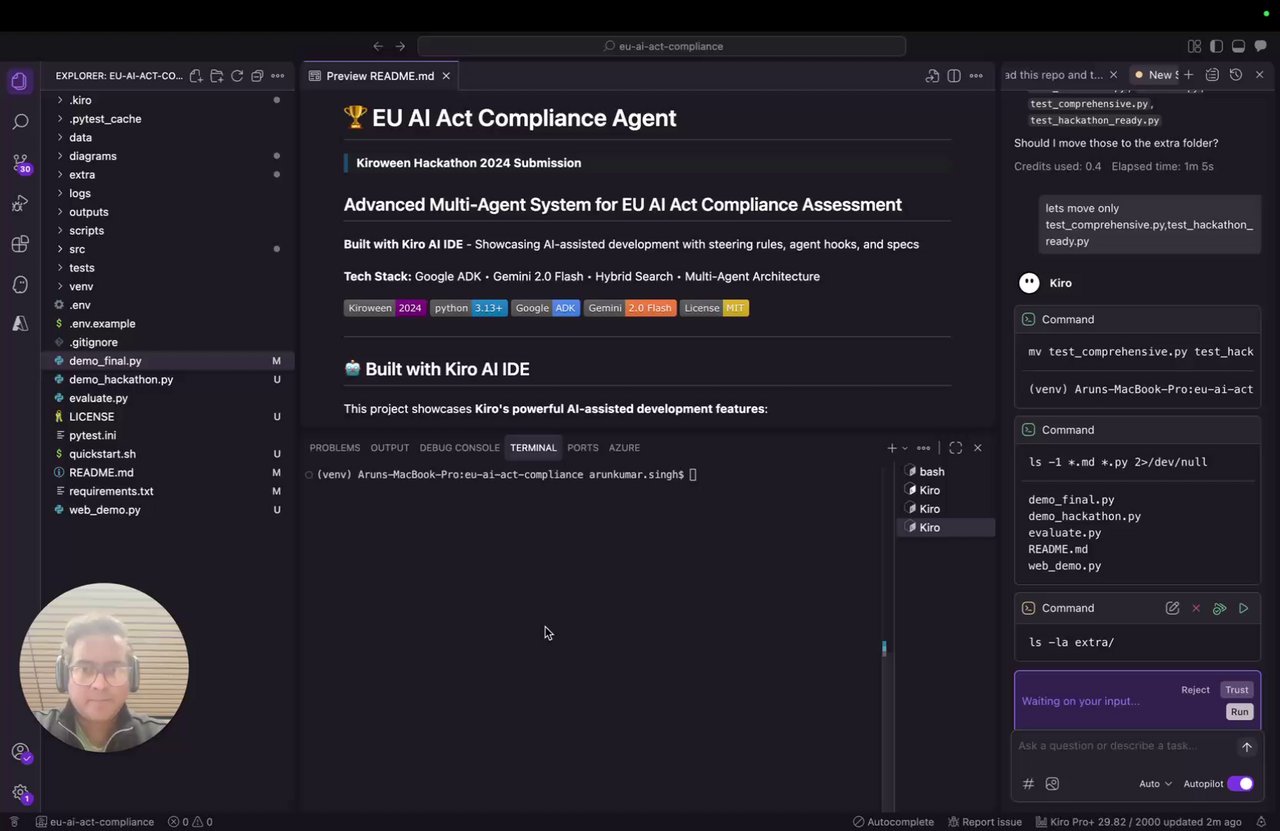The width and height of the screenshot is (1280, 831).
Task: Click the eu-ai-act-compliance search box
Action: pos(661,46)
